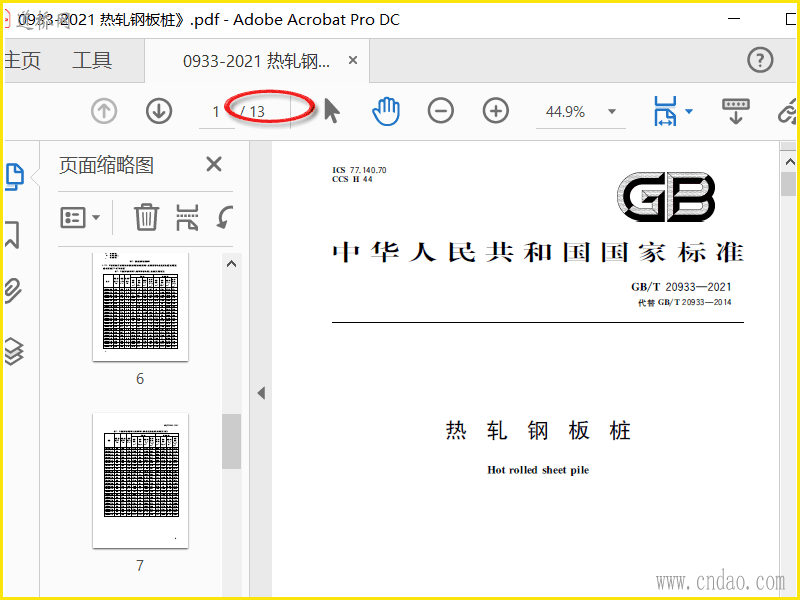Expand the page fit options arrow

[x=689, y=111]
